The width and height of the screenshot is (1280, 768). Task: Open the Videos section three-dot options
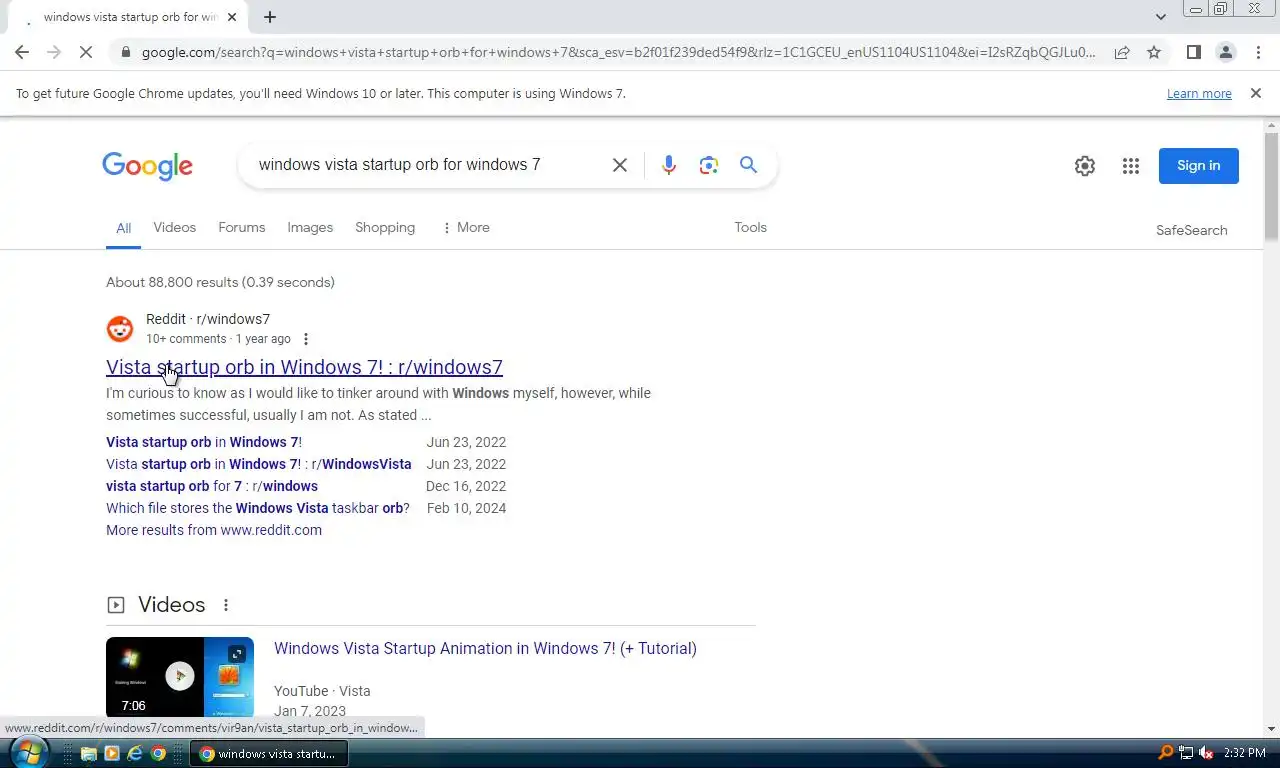pyautogui.click(x=226, y=605)
